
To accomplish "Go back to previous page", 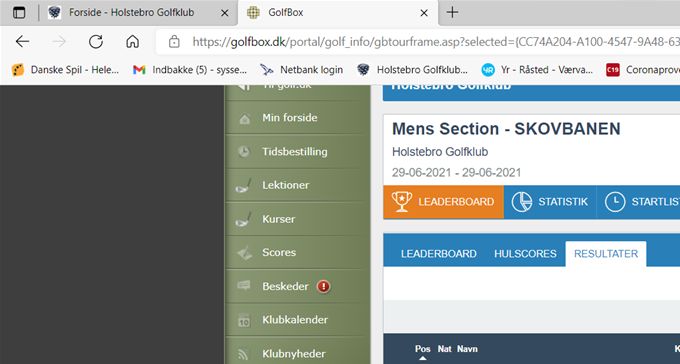I will click(x=22, y=42).
